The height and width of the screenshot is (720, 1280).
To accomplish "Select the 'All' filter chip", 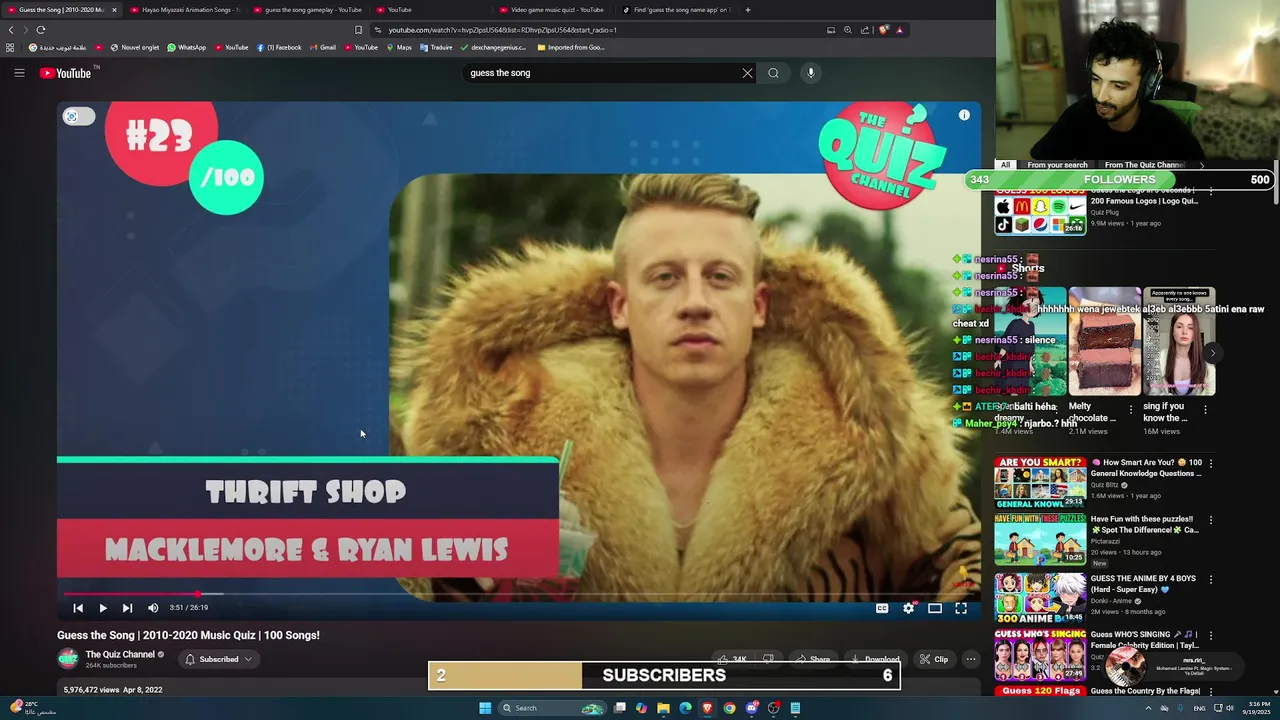I will pyautogui.click(x=1006, y=165).
